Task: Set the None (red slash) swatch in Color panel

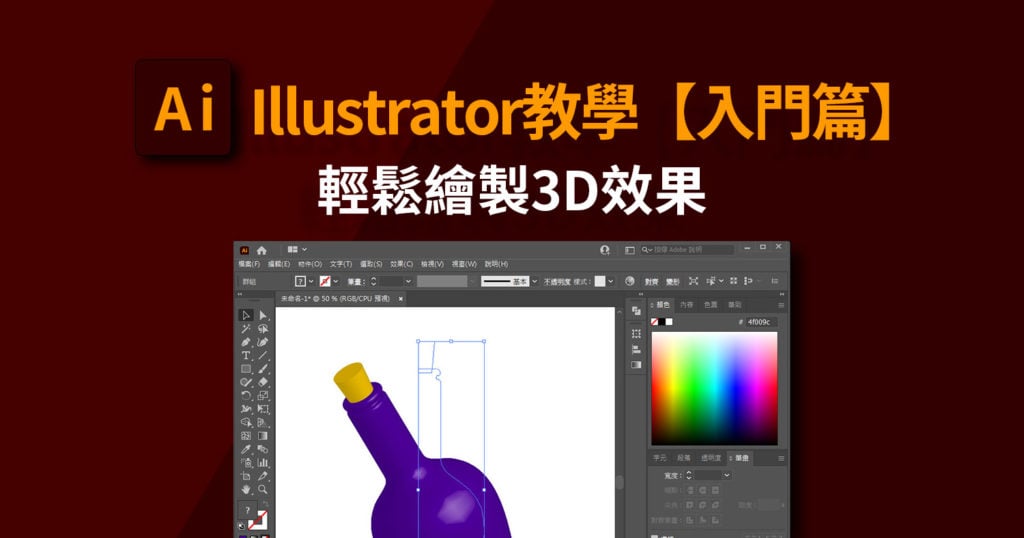Action: pyautogui.click(x=654, y=322)
